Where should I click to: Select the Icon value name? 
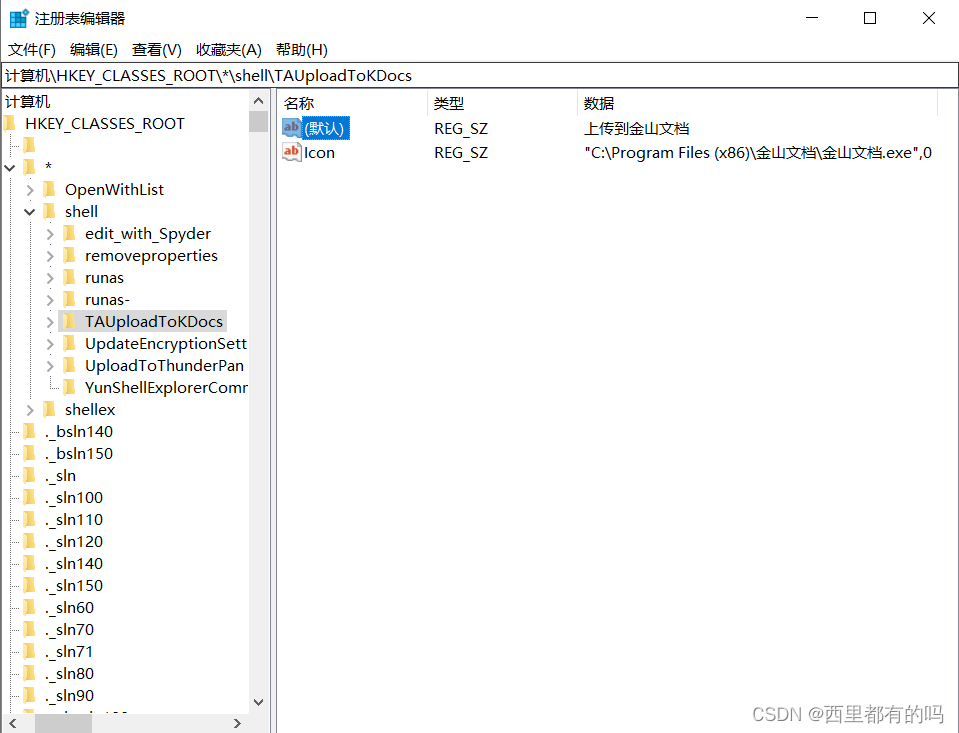tap(319, 153)
